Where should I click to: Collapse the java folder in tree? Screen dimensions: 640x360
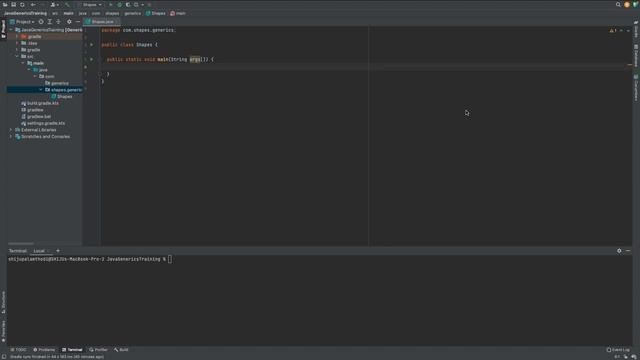pos(29,70)
